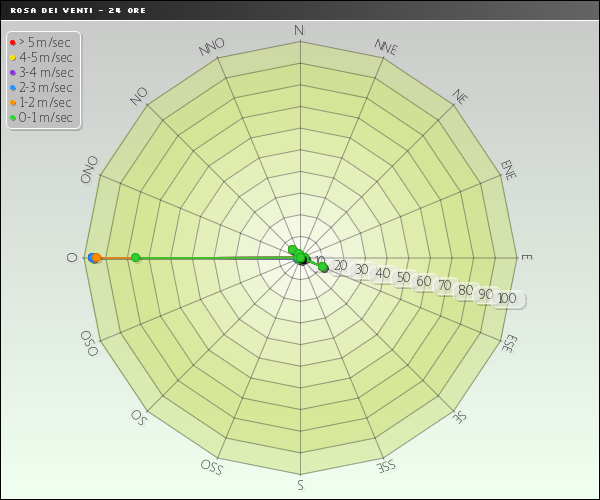Click the green data point on west axis
This screenshot has width=600, height=500.
136,258
